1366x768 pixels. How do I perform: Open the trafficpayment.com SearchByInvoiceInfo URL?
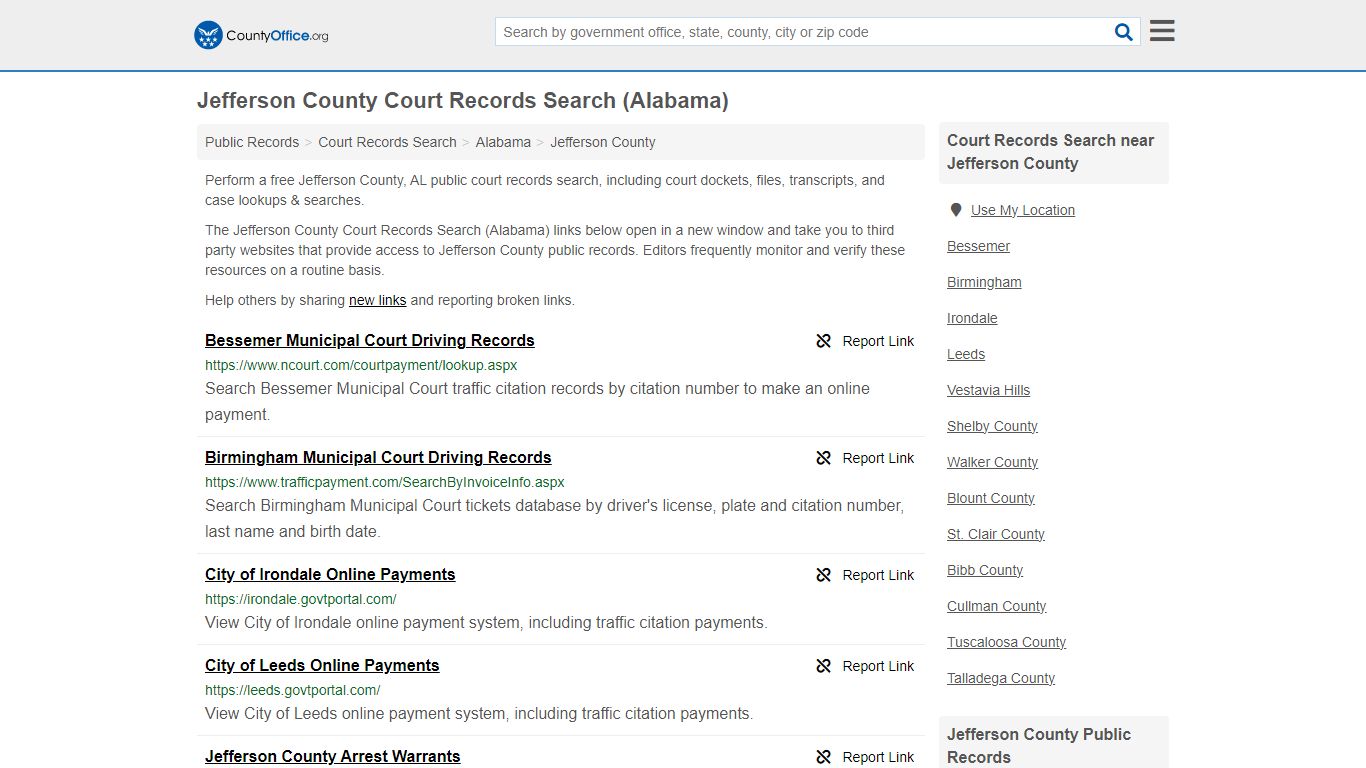[x=385, y=482]
